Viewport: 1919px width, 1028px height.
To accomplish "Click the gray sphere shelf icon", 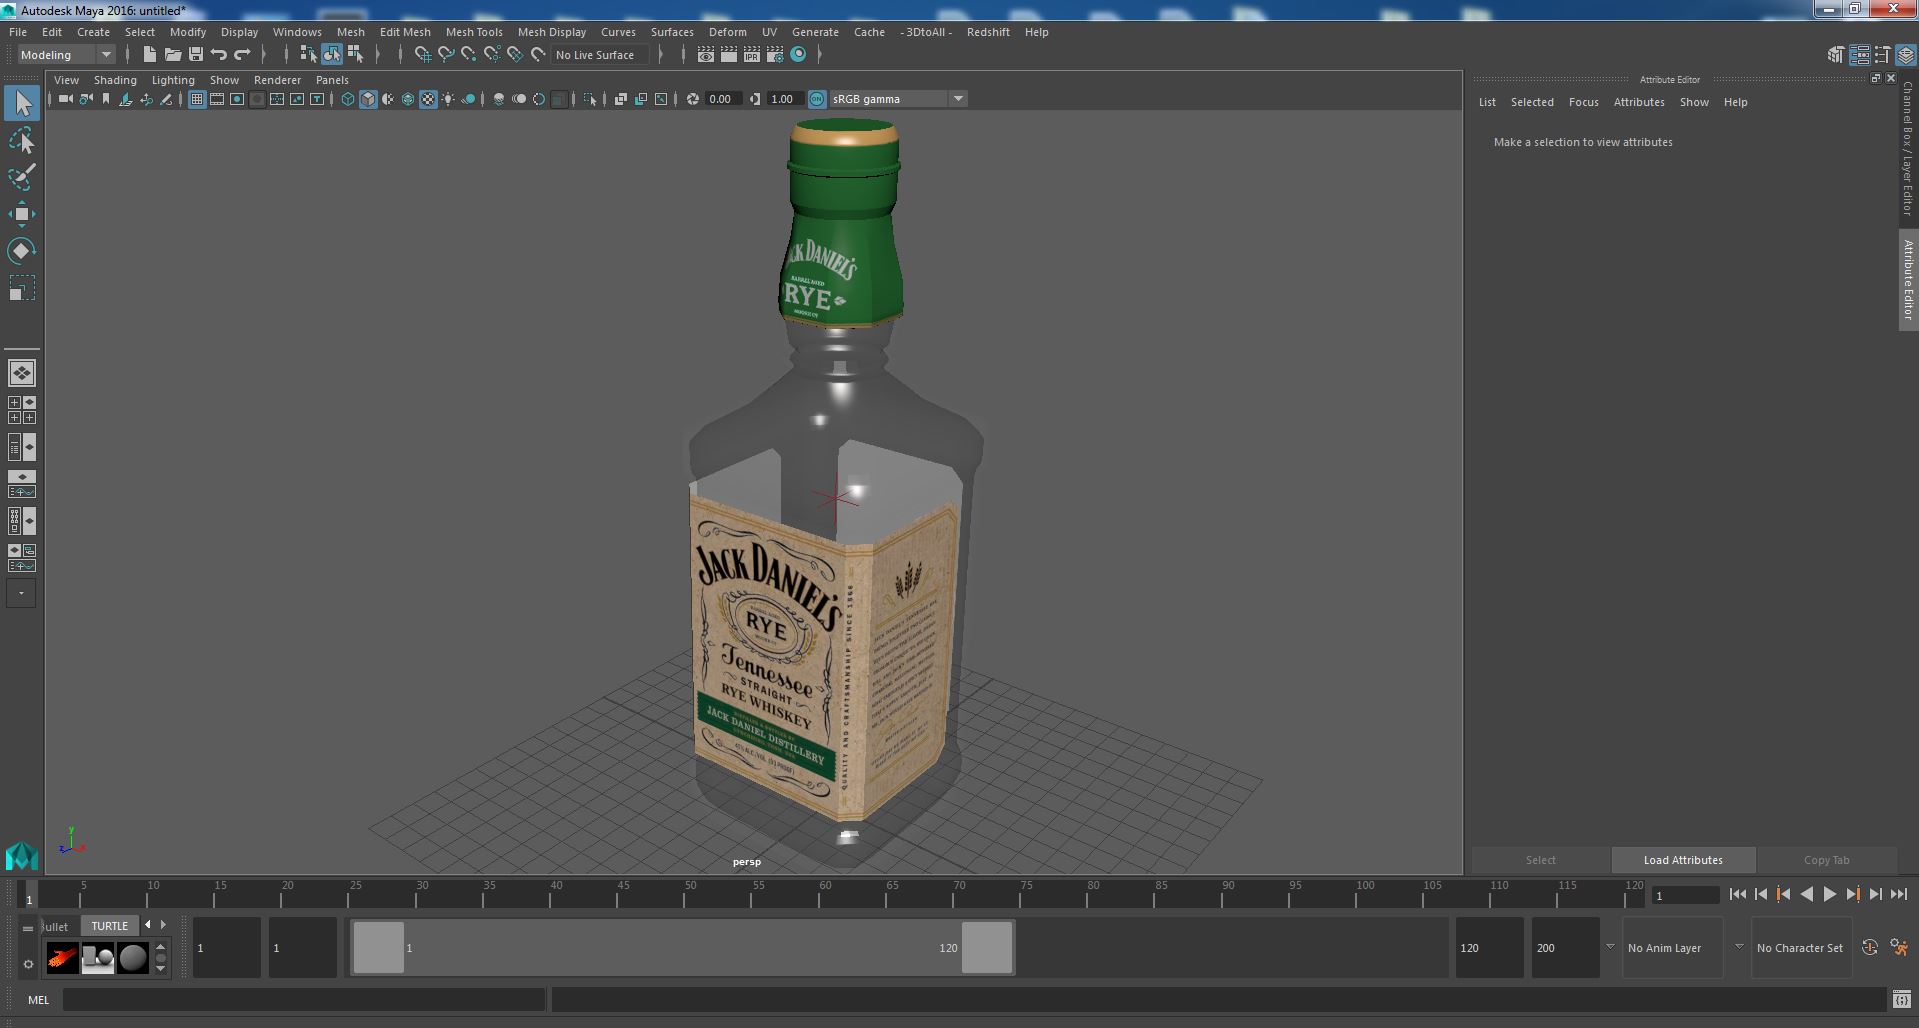I will 133,958.
